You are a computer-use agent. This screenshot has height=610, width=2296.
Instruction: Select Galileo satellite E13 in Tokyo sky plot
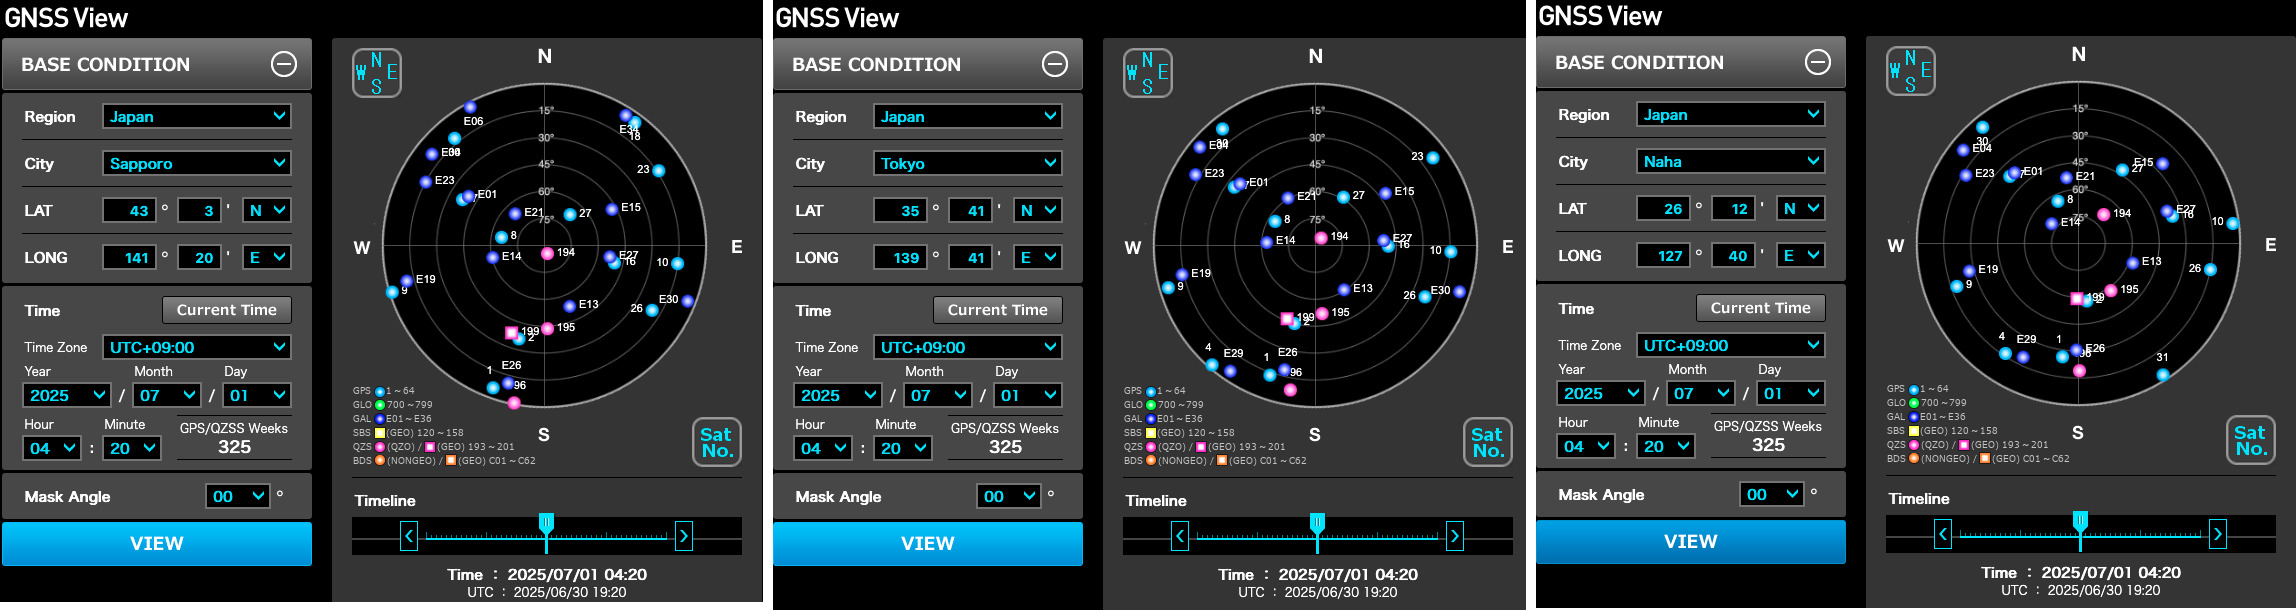coord(1344,290)
